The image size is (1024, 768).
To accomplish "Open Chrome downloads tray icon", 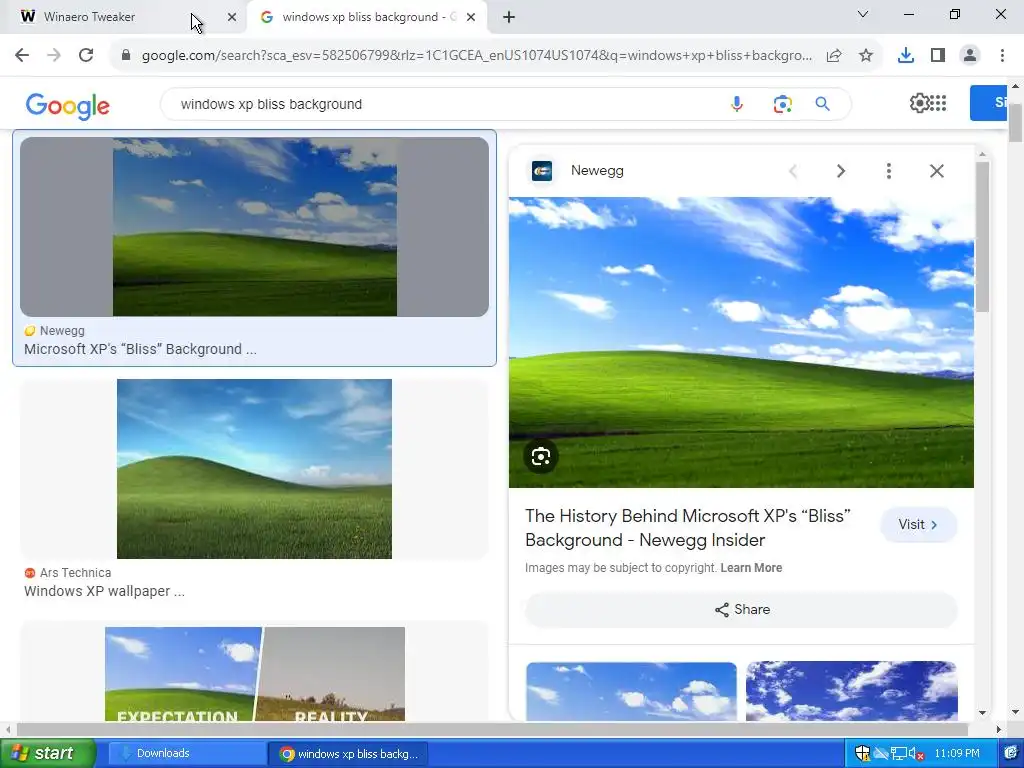I will 906,56.
